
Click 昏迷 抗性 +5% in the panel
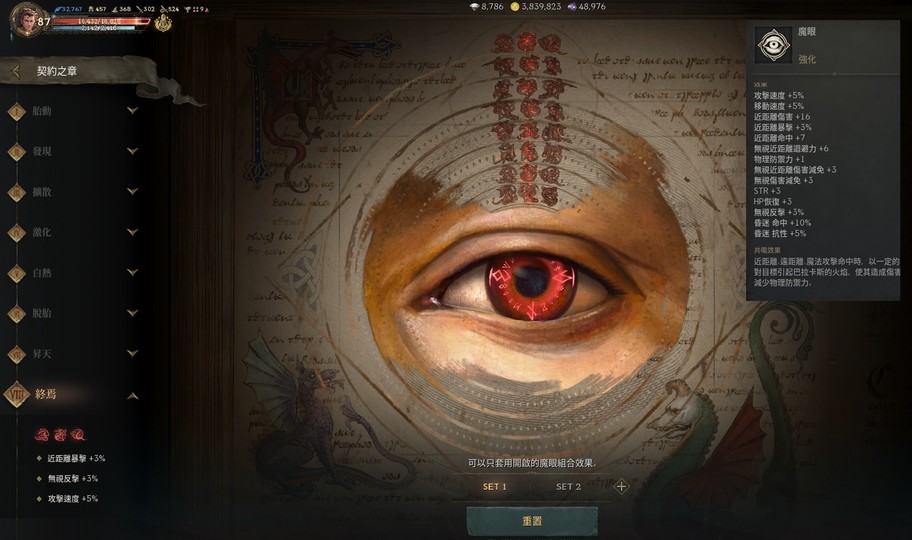click(780, 233)
